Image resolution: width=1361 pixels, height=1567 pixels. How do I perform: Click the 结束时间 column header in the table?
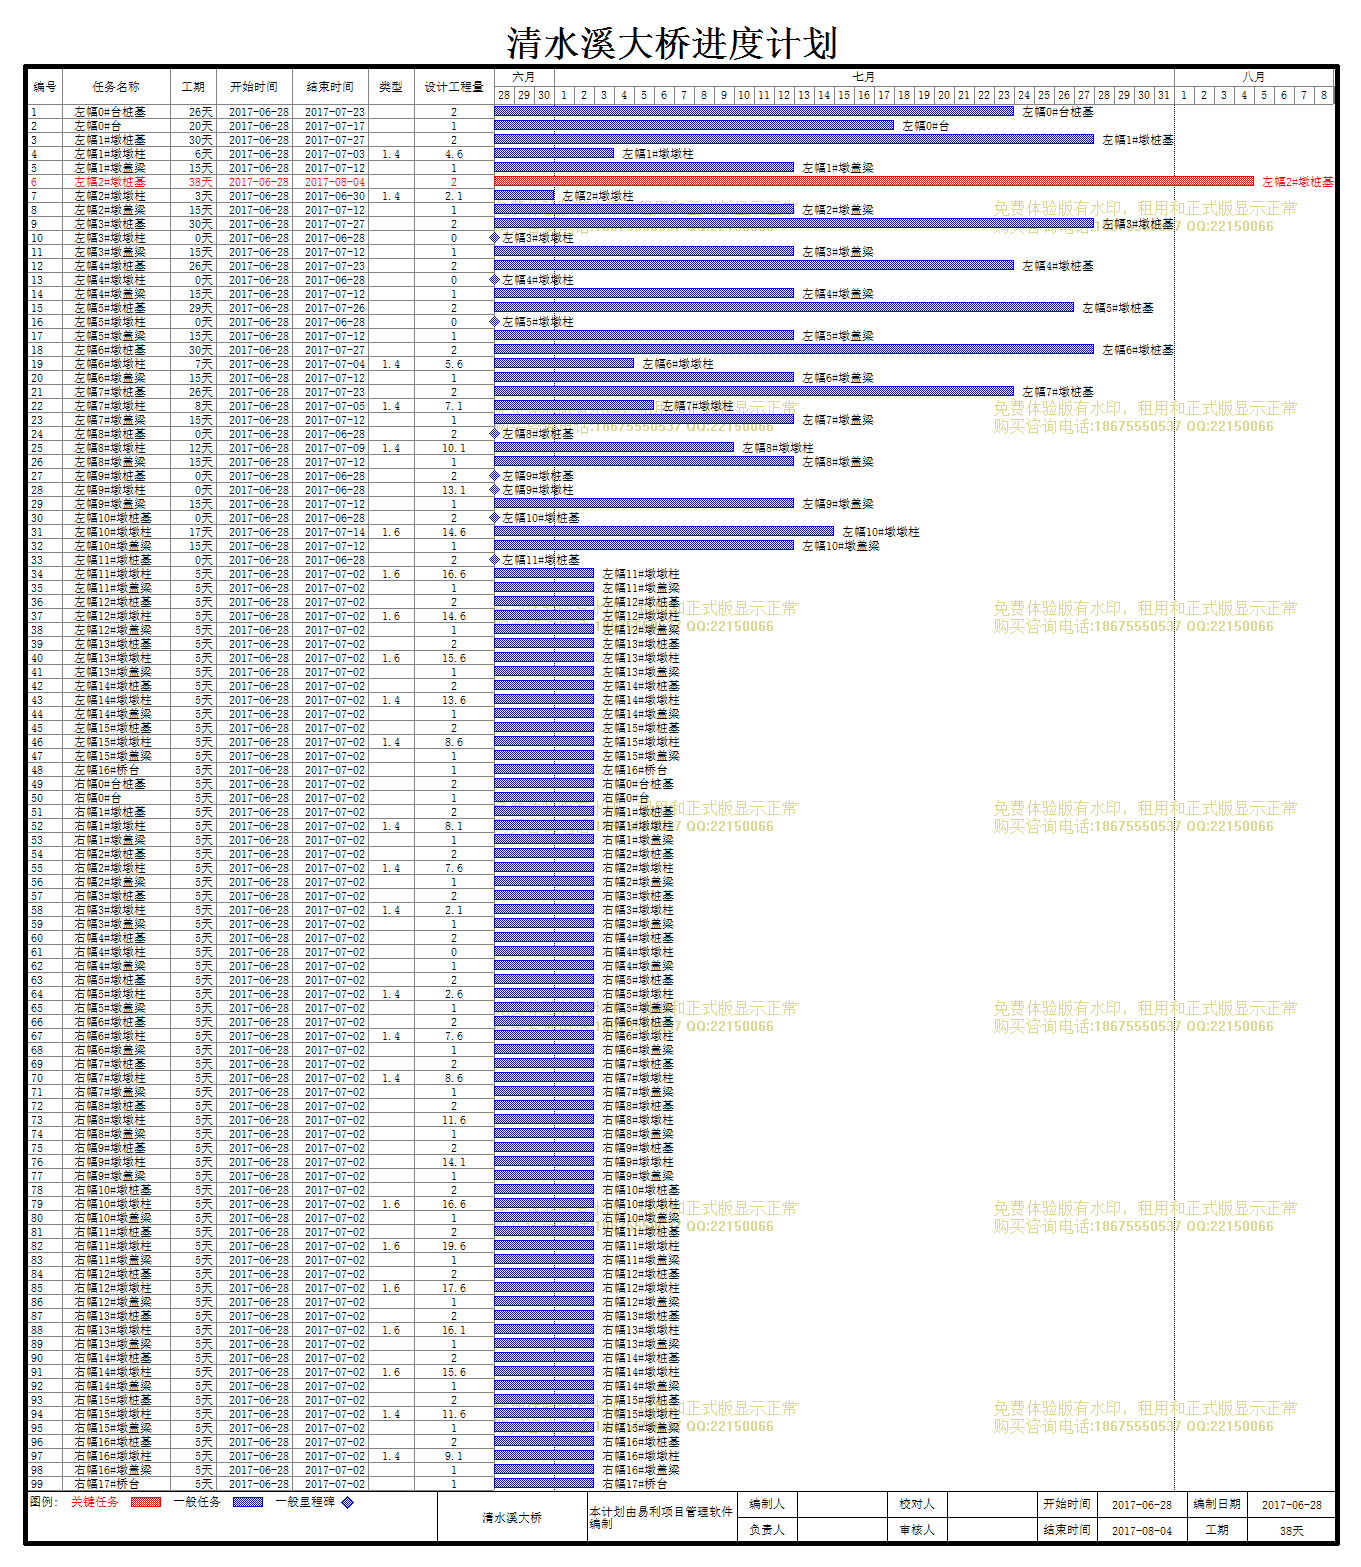pos(330,87)
